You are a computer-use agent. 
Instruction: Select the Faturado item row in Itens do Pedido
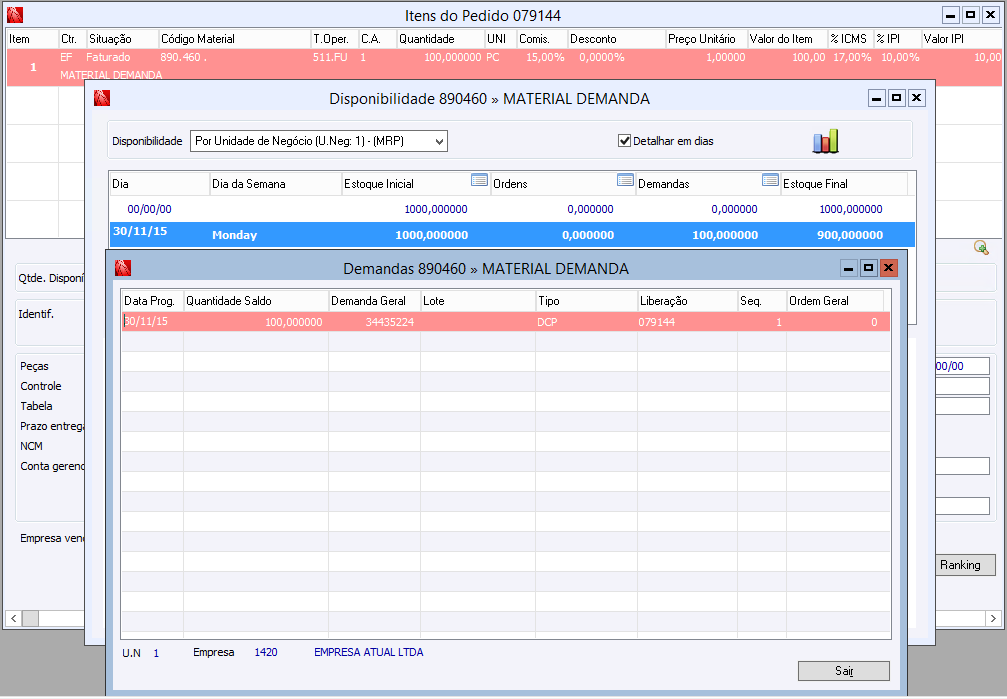coord(504,67)
